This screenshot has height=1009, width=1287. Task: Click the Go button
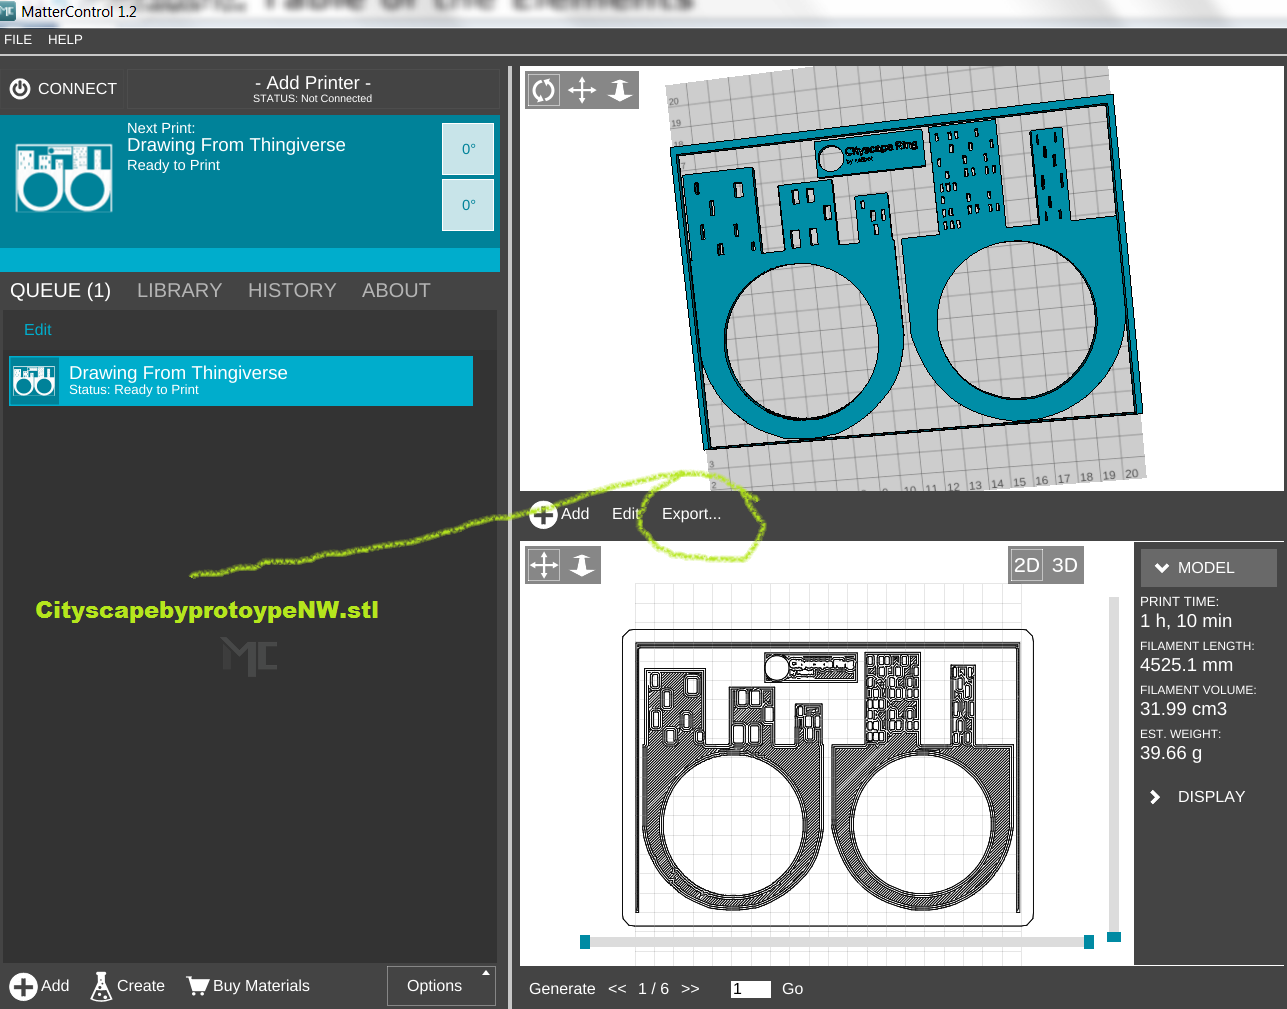coord(793,989)
